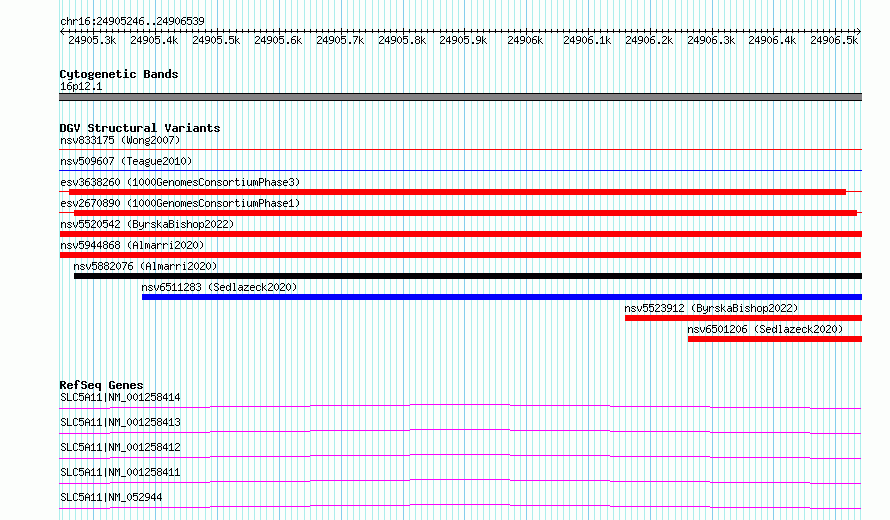
Task: Click the magenta line of NM_001258412
Action: [460, 456]
